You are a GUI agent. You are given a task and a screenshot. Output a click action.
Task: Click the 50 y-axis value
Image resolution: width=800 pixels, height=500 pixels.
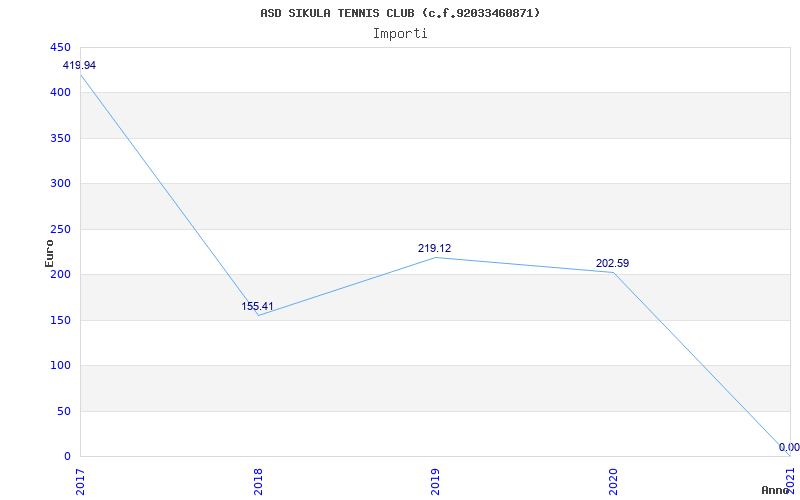64,411
